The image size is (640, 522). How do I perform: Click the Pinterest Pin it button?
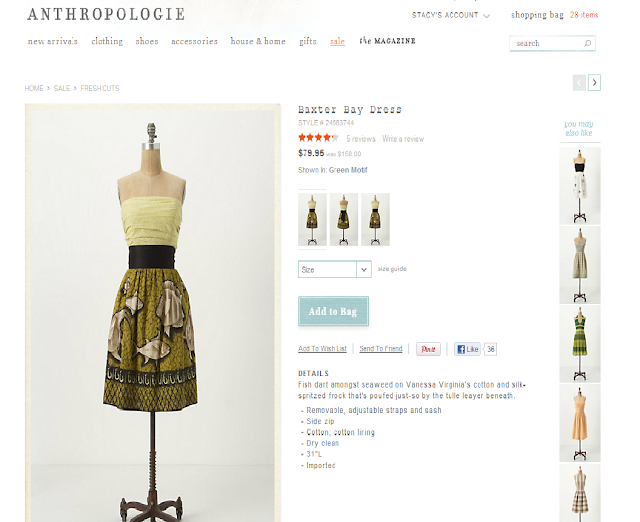point(428,349)
